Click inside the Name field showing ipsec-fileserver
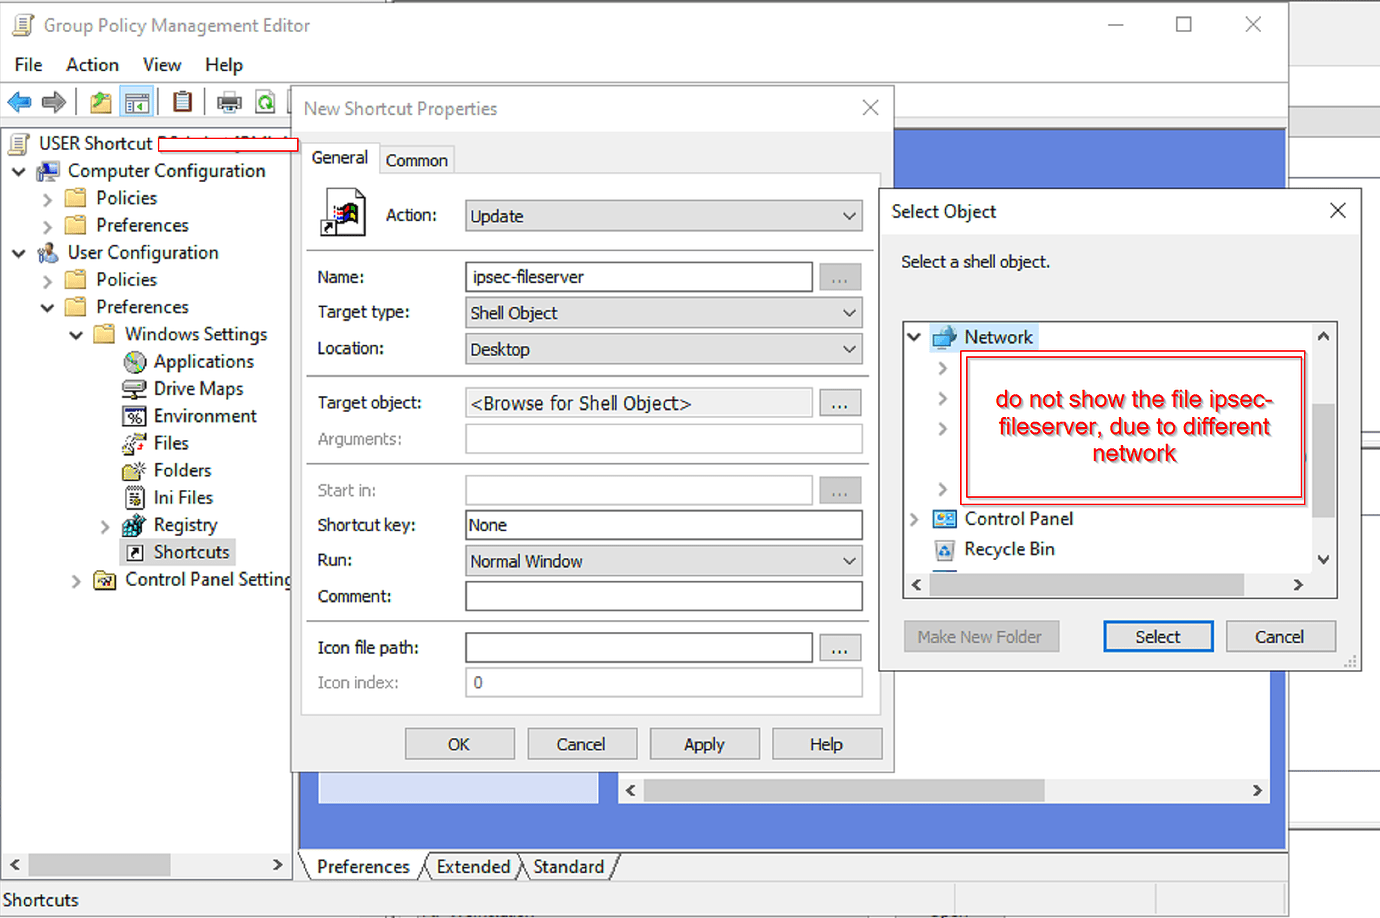Screen dimensions: 1380x918 coord(637,277)
